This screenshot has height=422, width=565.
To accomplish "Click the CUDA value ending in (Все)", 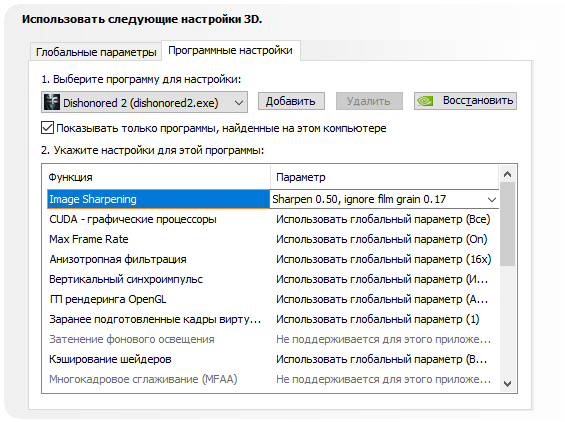I will click(x=383, y=219).
